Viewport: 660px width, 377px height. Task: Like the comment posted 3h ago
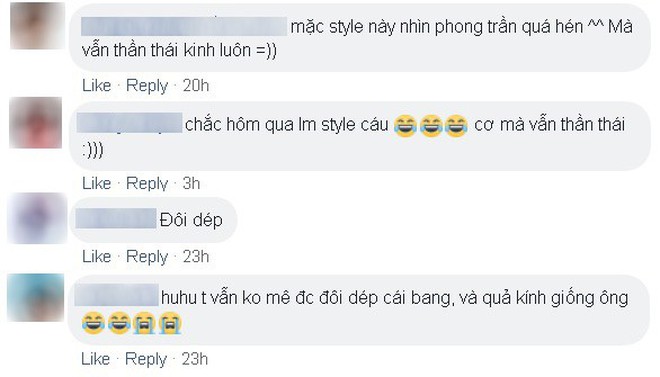96,183
